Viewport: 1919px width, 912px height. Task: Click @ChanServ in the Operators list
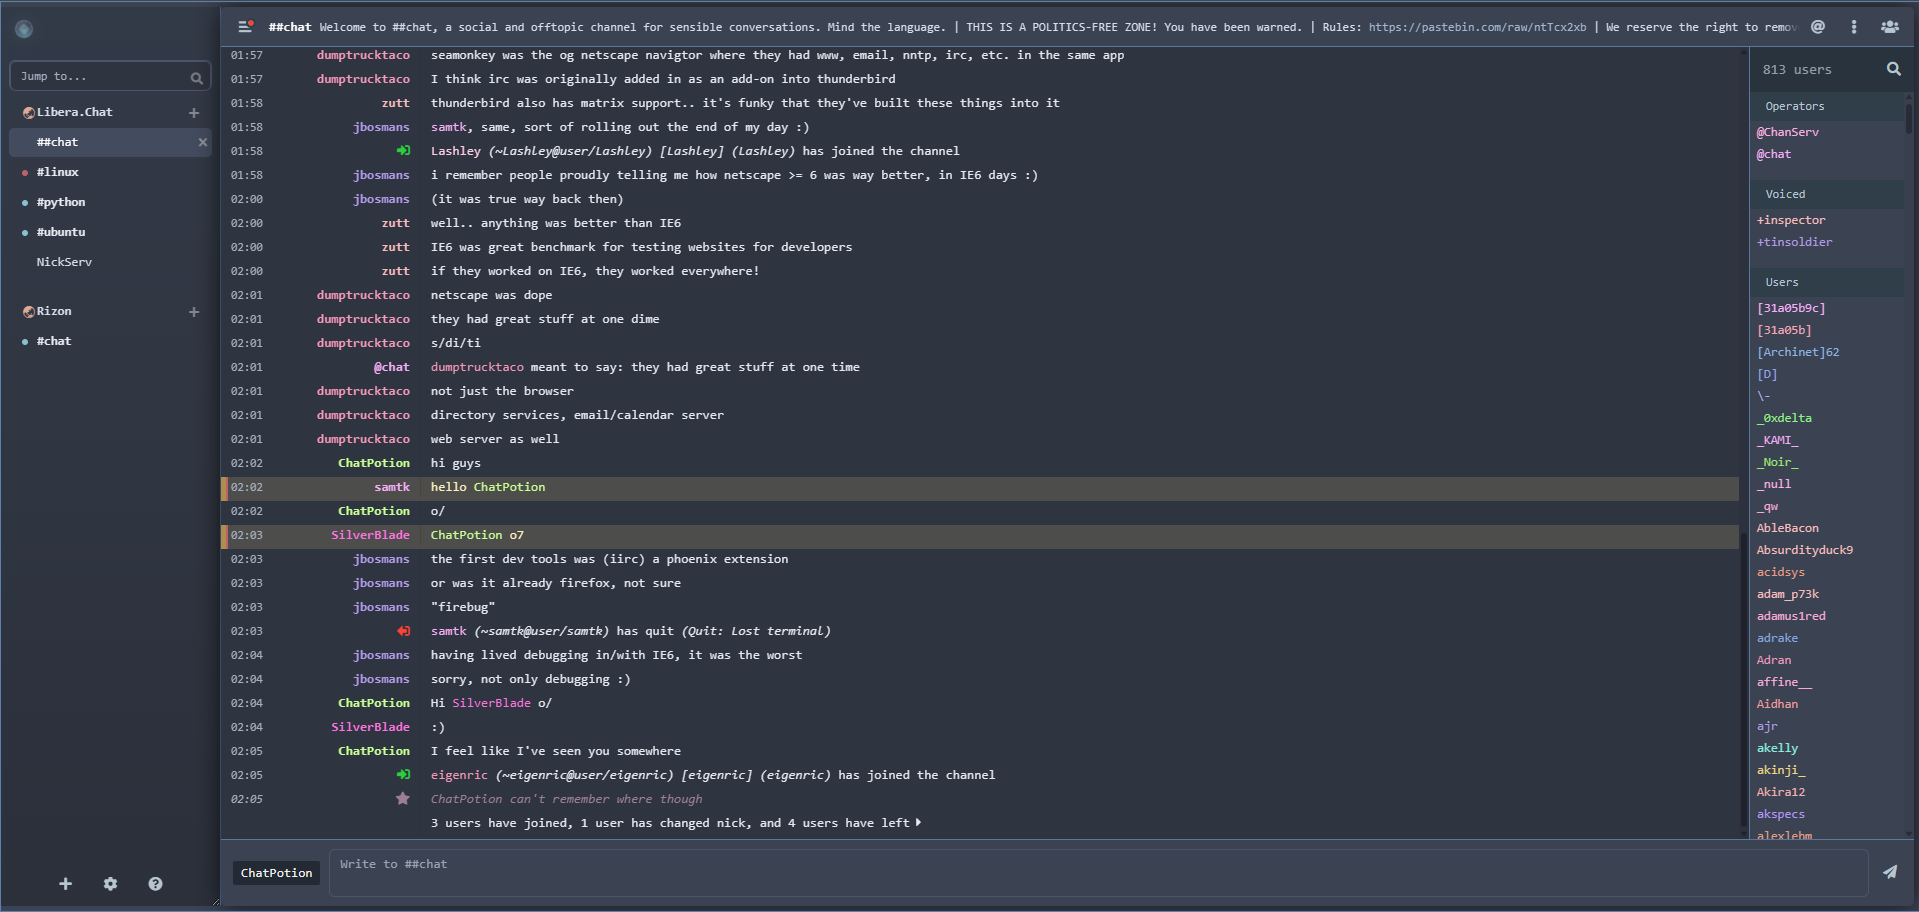(1788, 132)
